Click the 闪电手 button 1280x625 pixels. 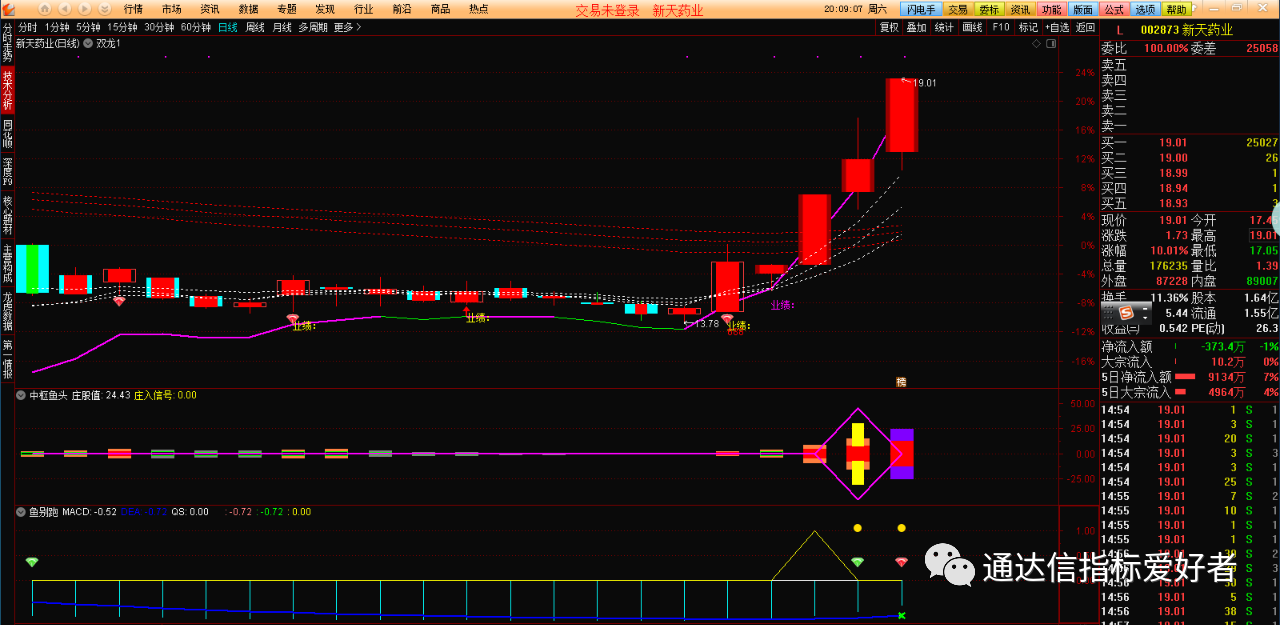point(920,9)
